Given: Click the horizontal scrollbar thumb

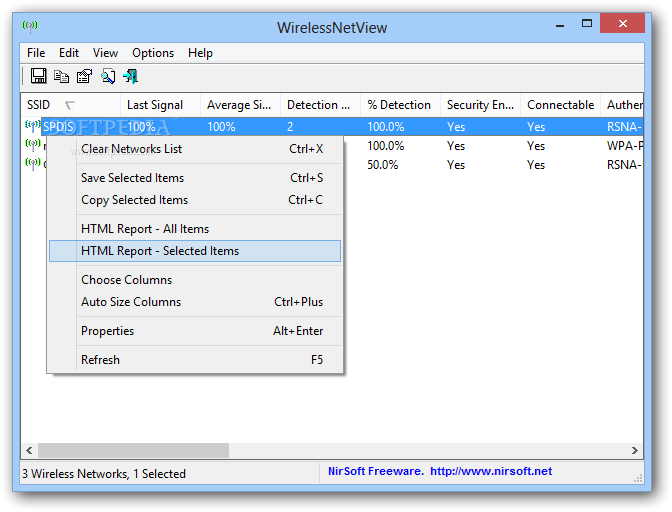Looking at the screenshot, I should tap(133, 450).
